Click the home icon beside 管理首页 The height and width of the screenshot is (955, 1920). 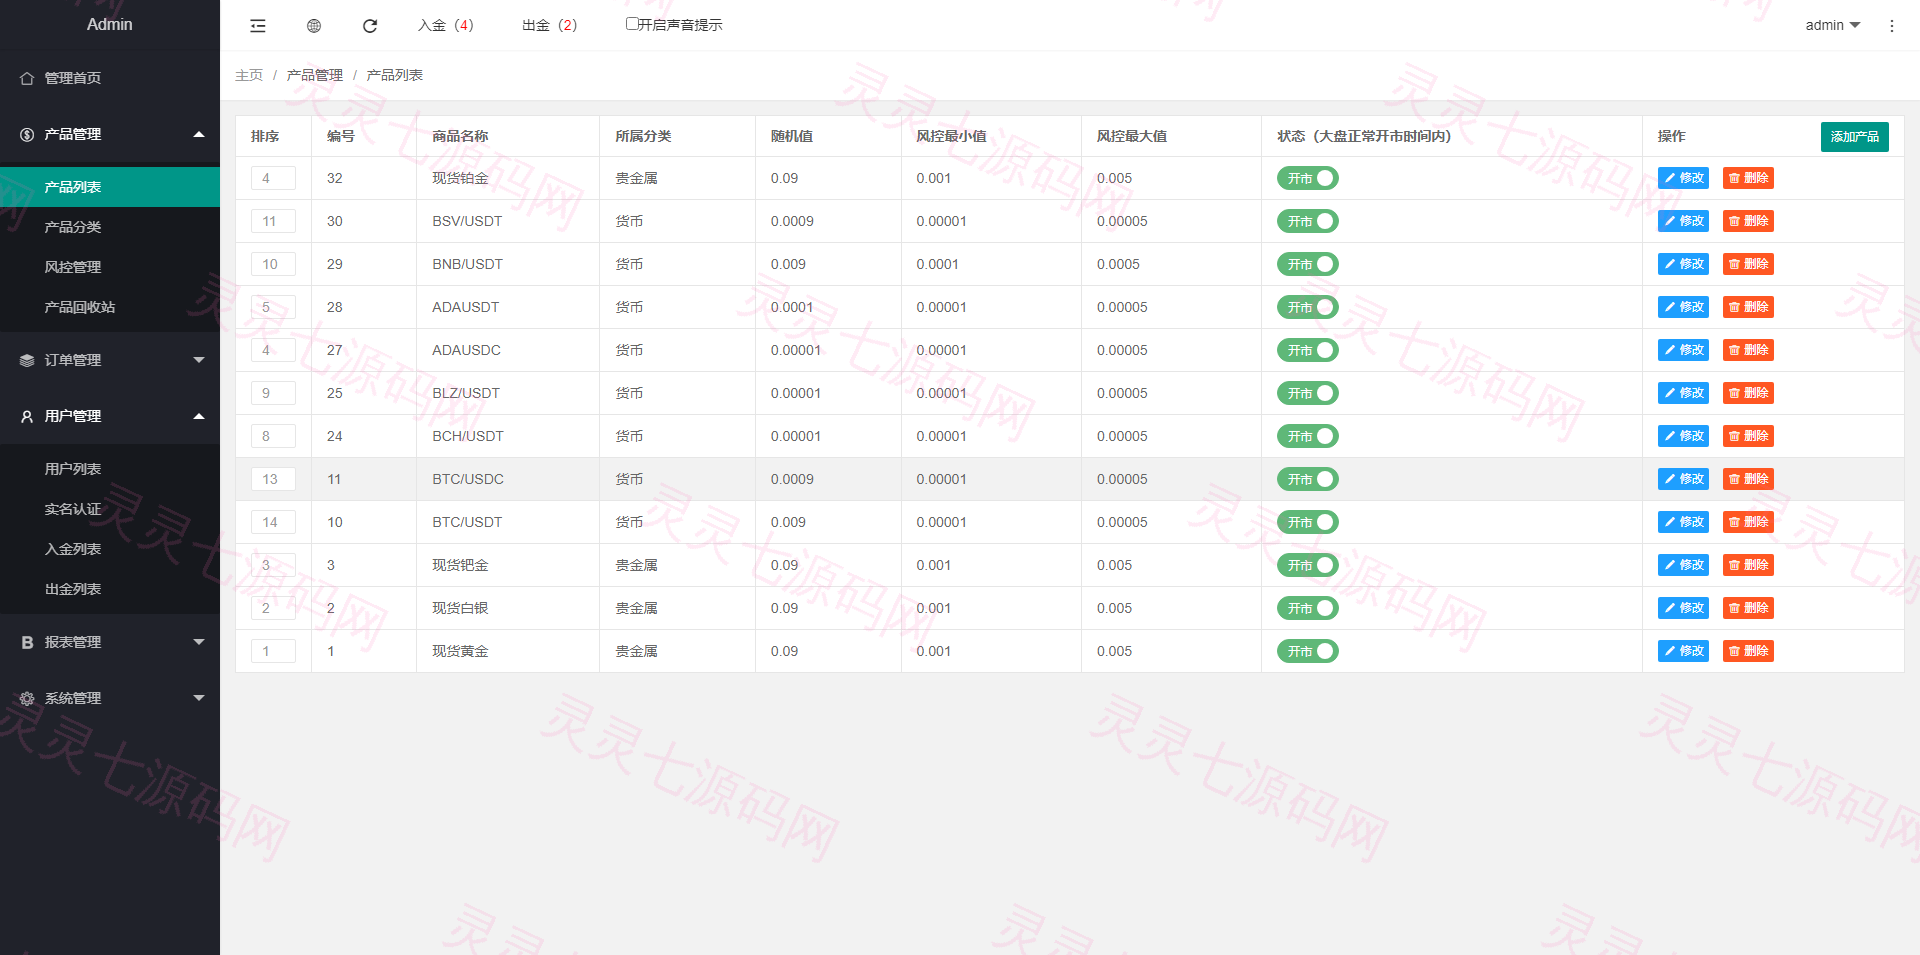[27, 78]
